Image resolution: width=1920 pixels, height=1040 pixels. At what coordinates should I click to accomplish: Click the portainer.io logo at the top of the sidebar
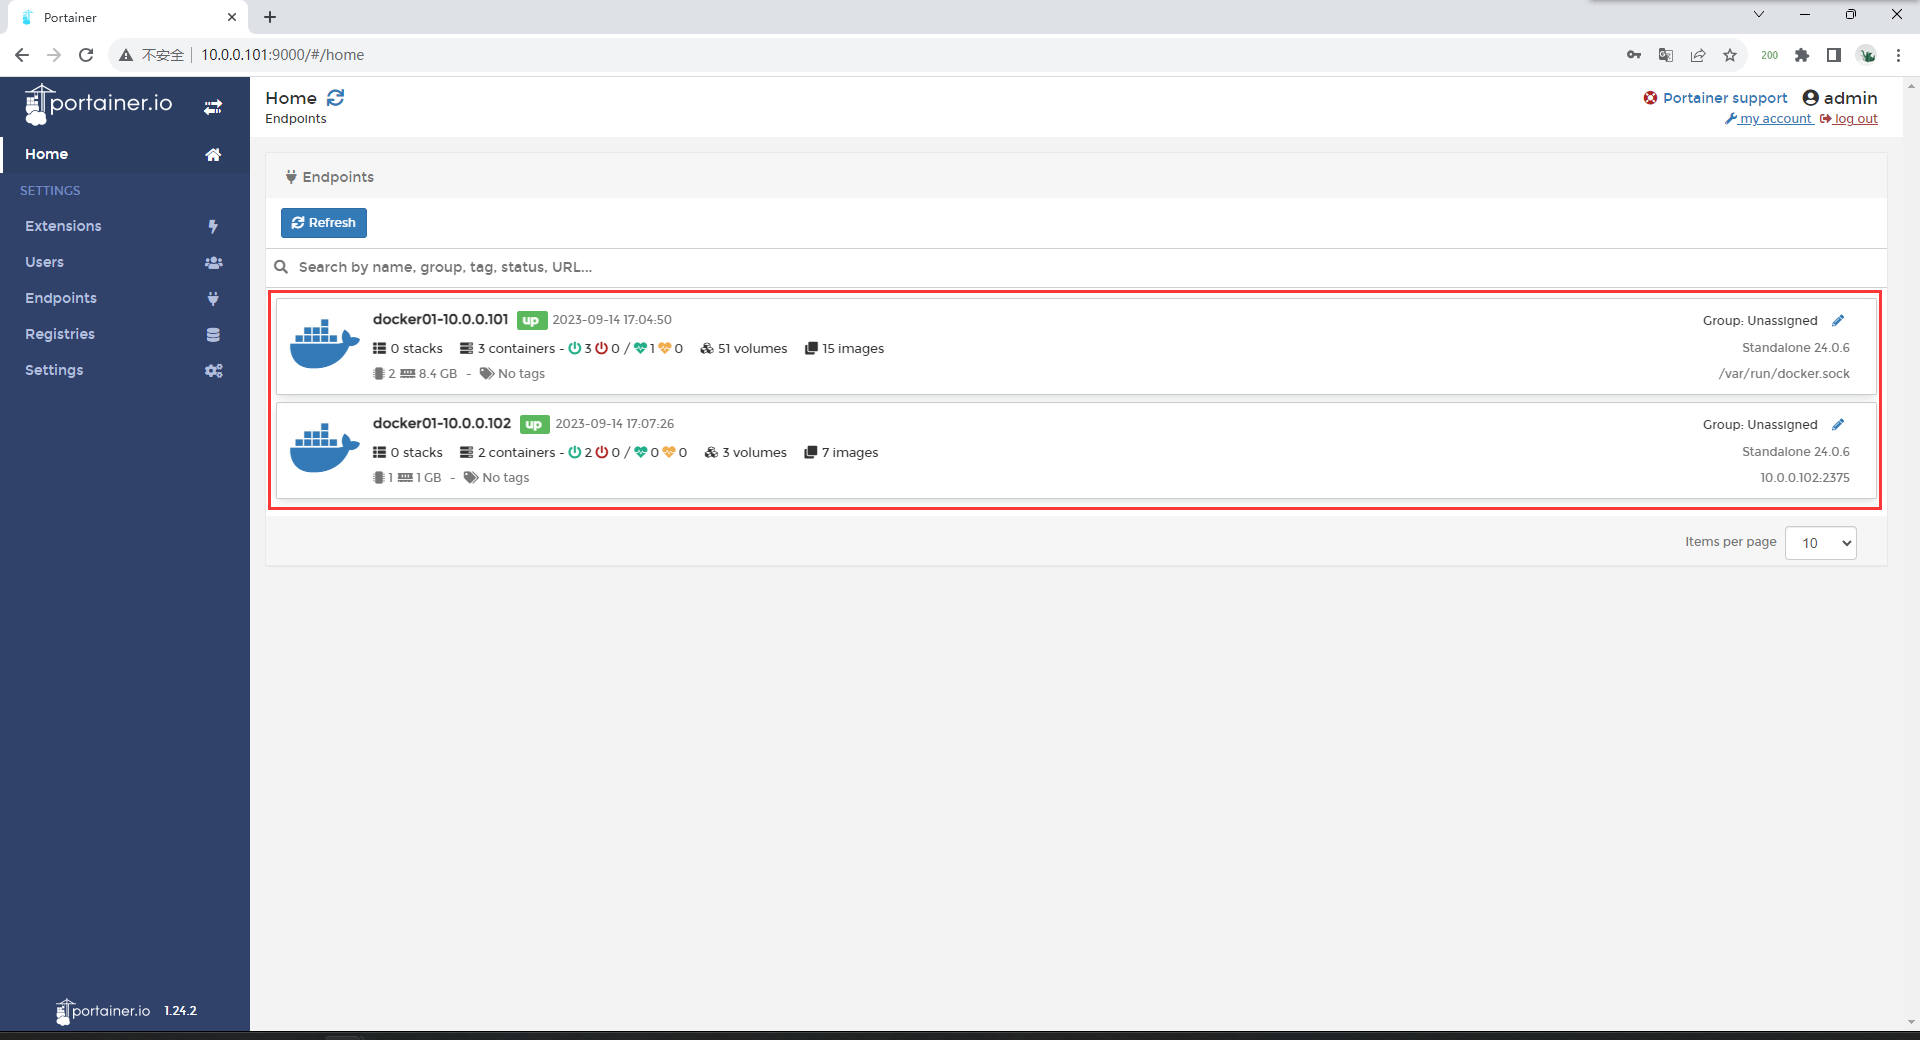coord(99,104)
